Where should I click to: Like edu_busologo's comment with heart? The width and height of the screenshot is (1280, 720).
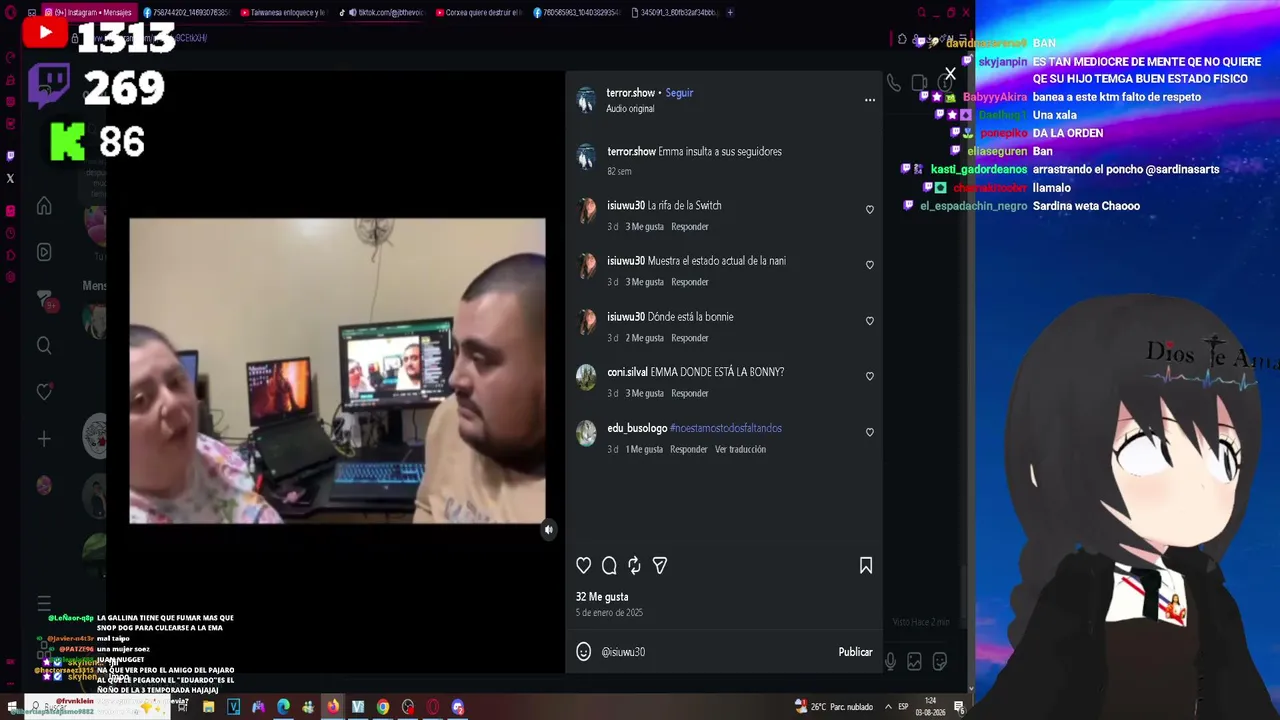pyautogui.click(x=870, y=432)
